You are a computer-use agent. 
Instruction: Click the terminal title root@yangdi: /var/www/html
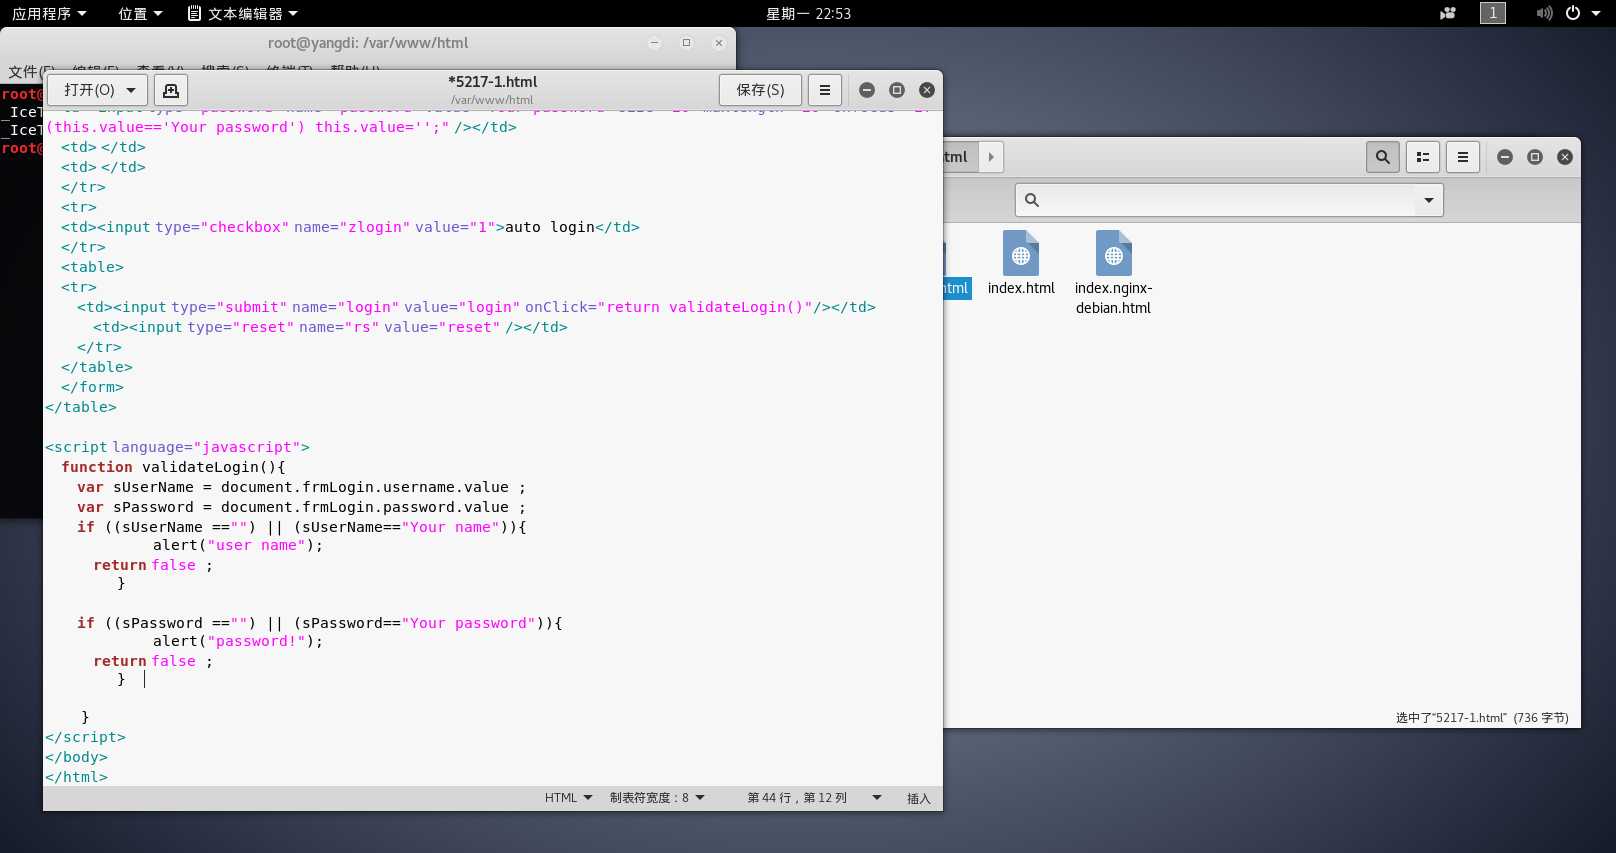pyautogui.click(x=368, y=43)
